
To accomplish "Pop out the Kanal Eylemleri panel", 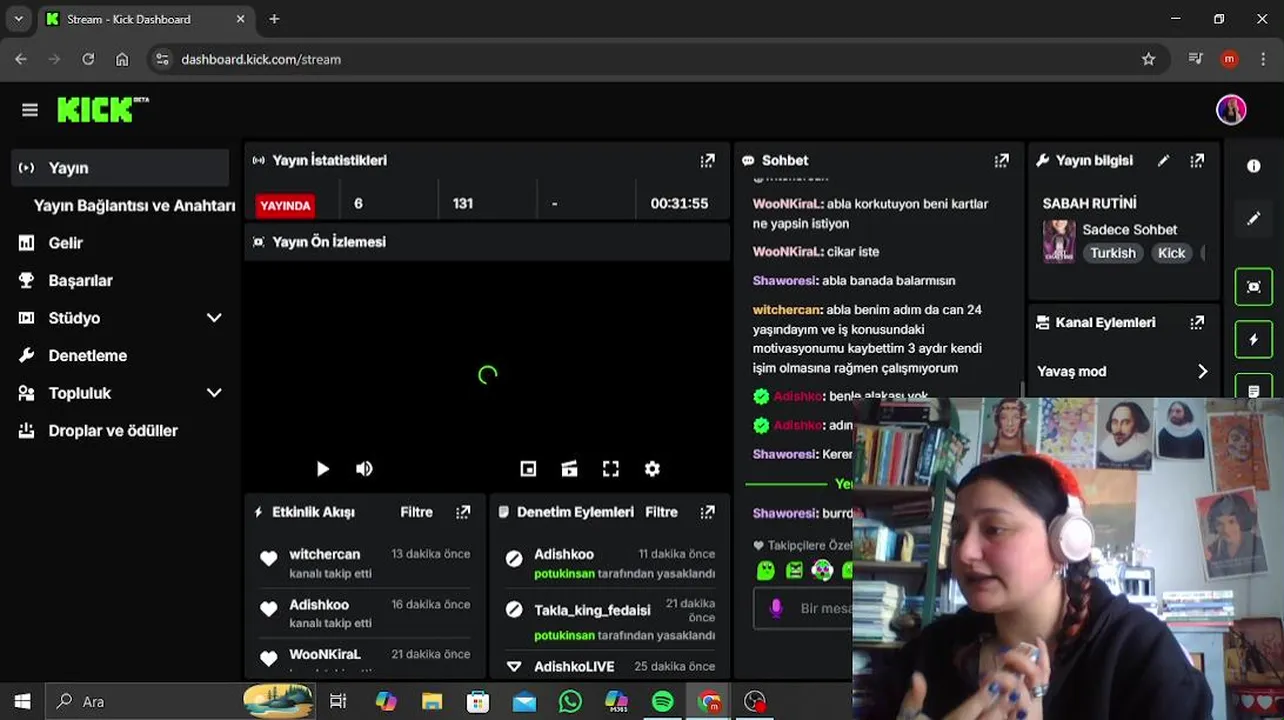I will (1197, 322).
